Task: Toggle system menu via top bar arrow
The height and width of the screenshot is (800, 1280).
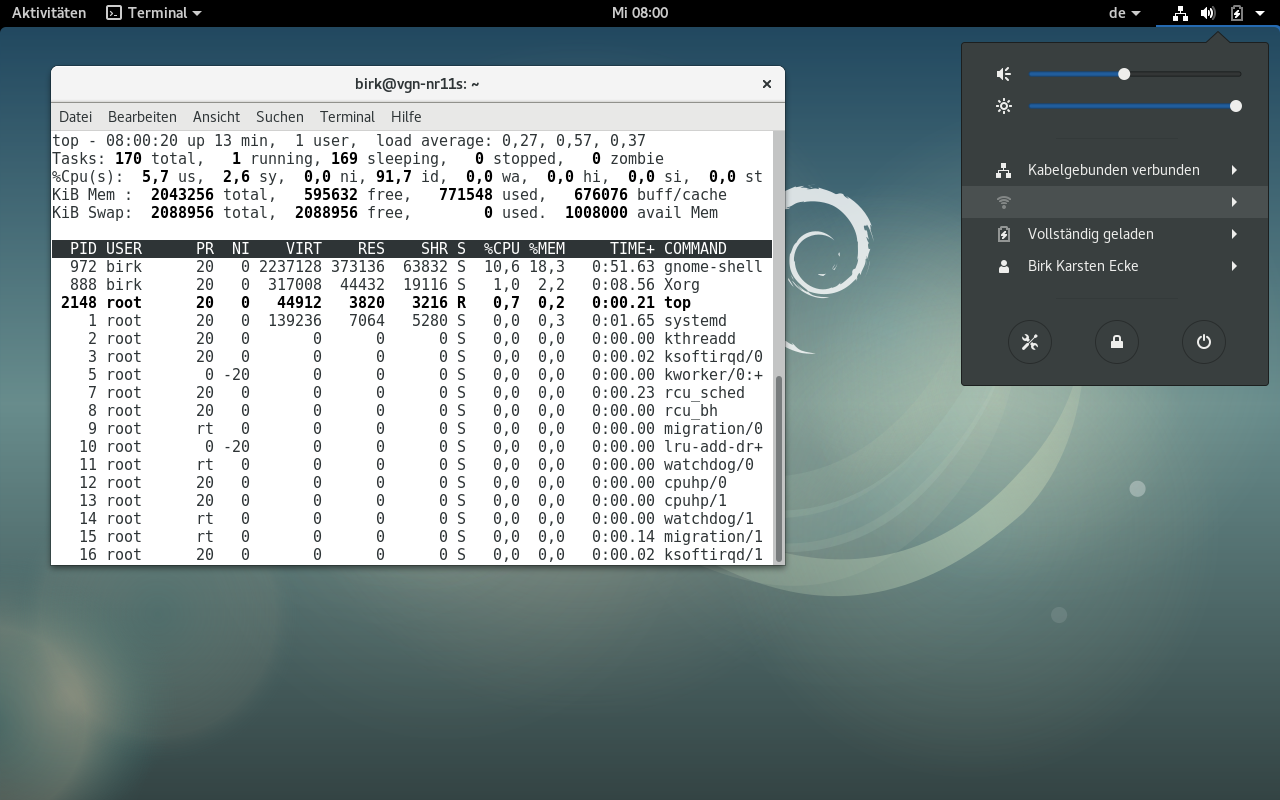Action: tap(1260, 13)
